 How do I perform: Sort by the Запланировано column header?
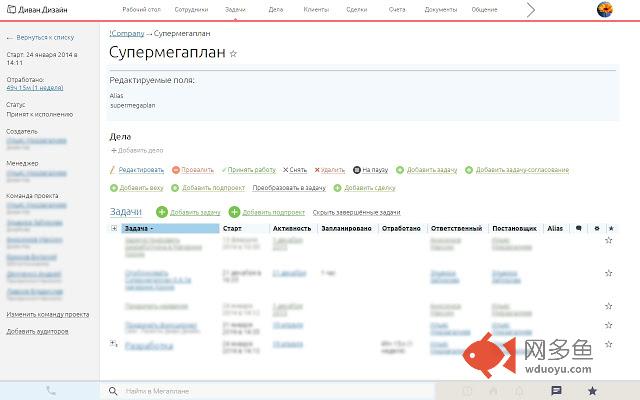click(x=347, y=229)
